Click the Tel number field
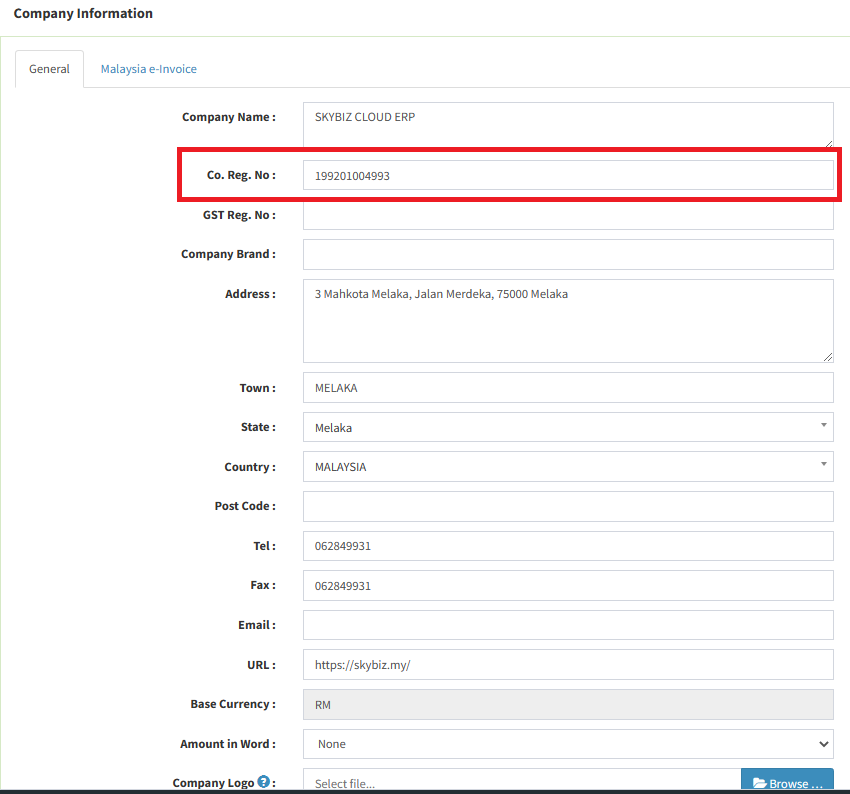 pos(567,546)
